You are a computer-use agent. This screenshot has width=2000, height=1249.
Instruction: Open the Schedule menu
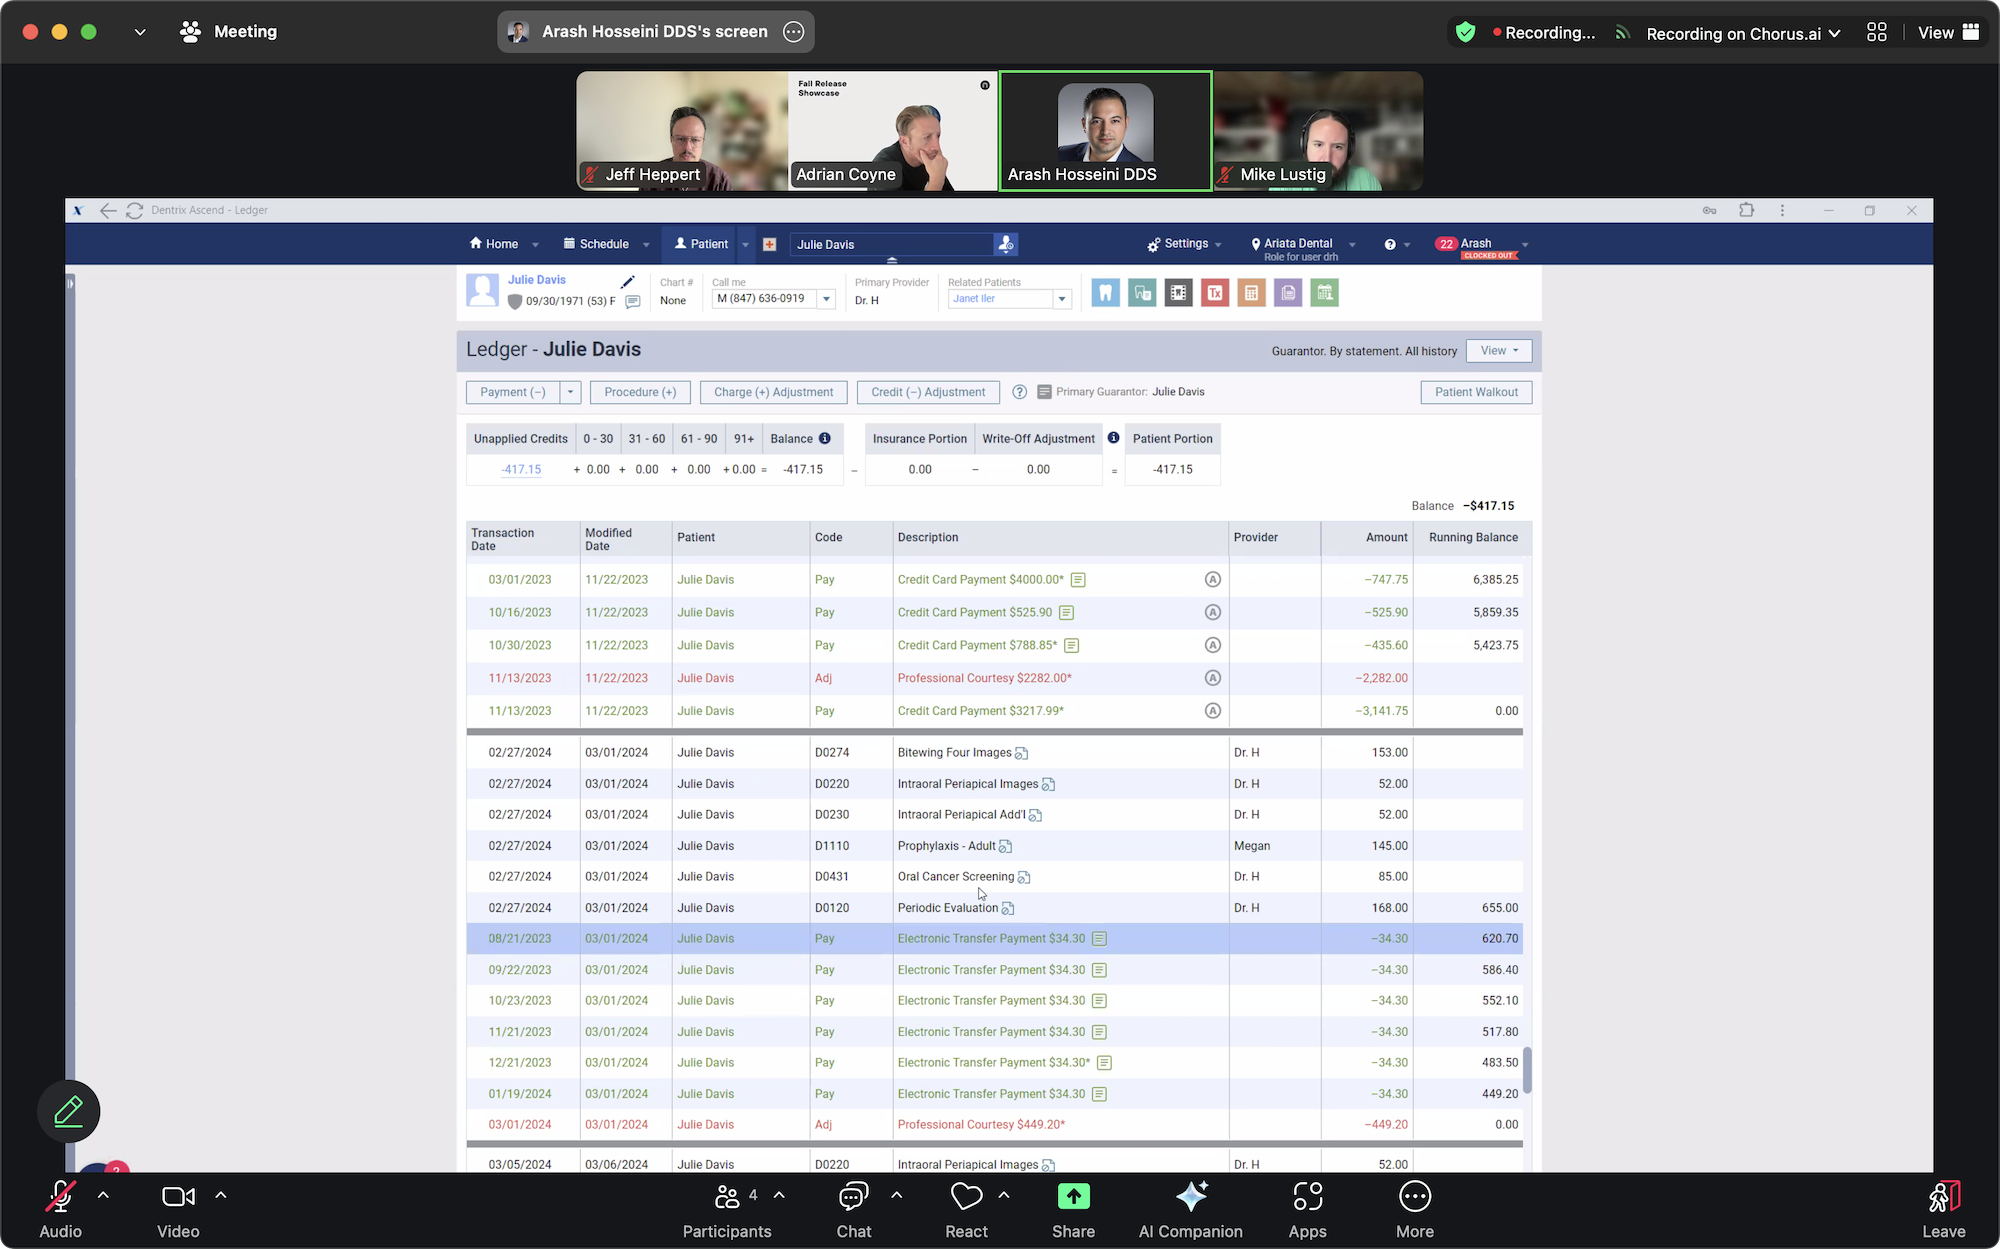(x=604, y=244)
